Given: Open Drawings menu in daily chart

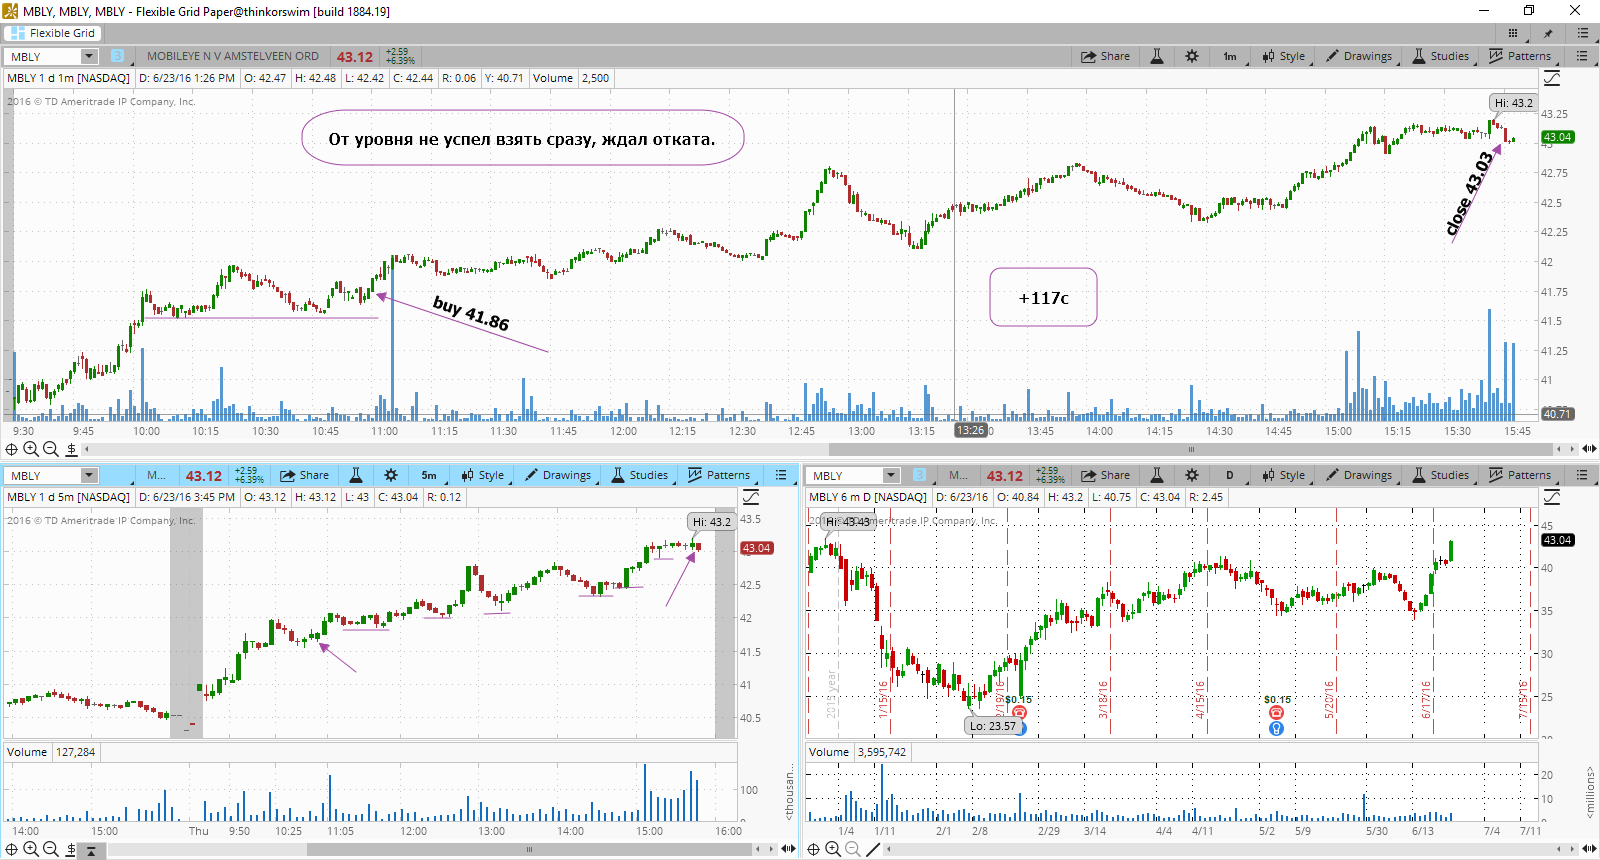Looking at the screenshot, I should point(1359,475).
